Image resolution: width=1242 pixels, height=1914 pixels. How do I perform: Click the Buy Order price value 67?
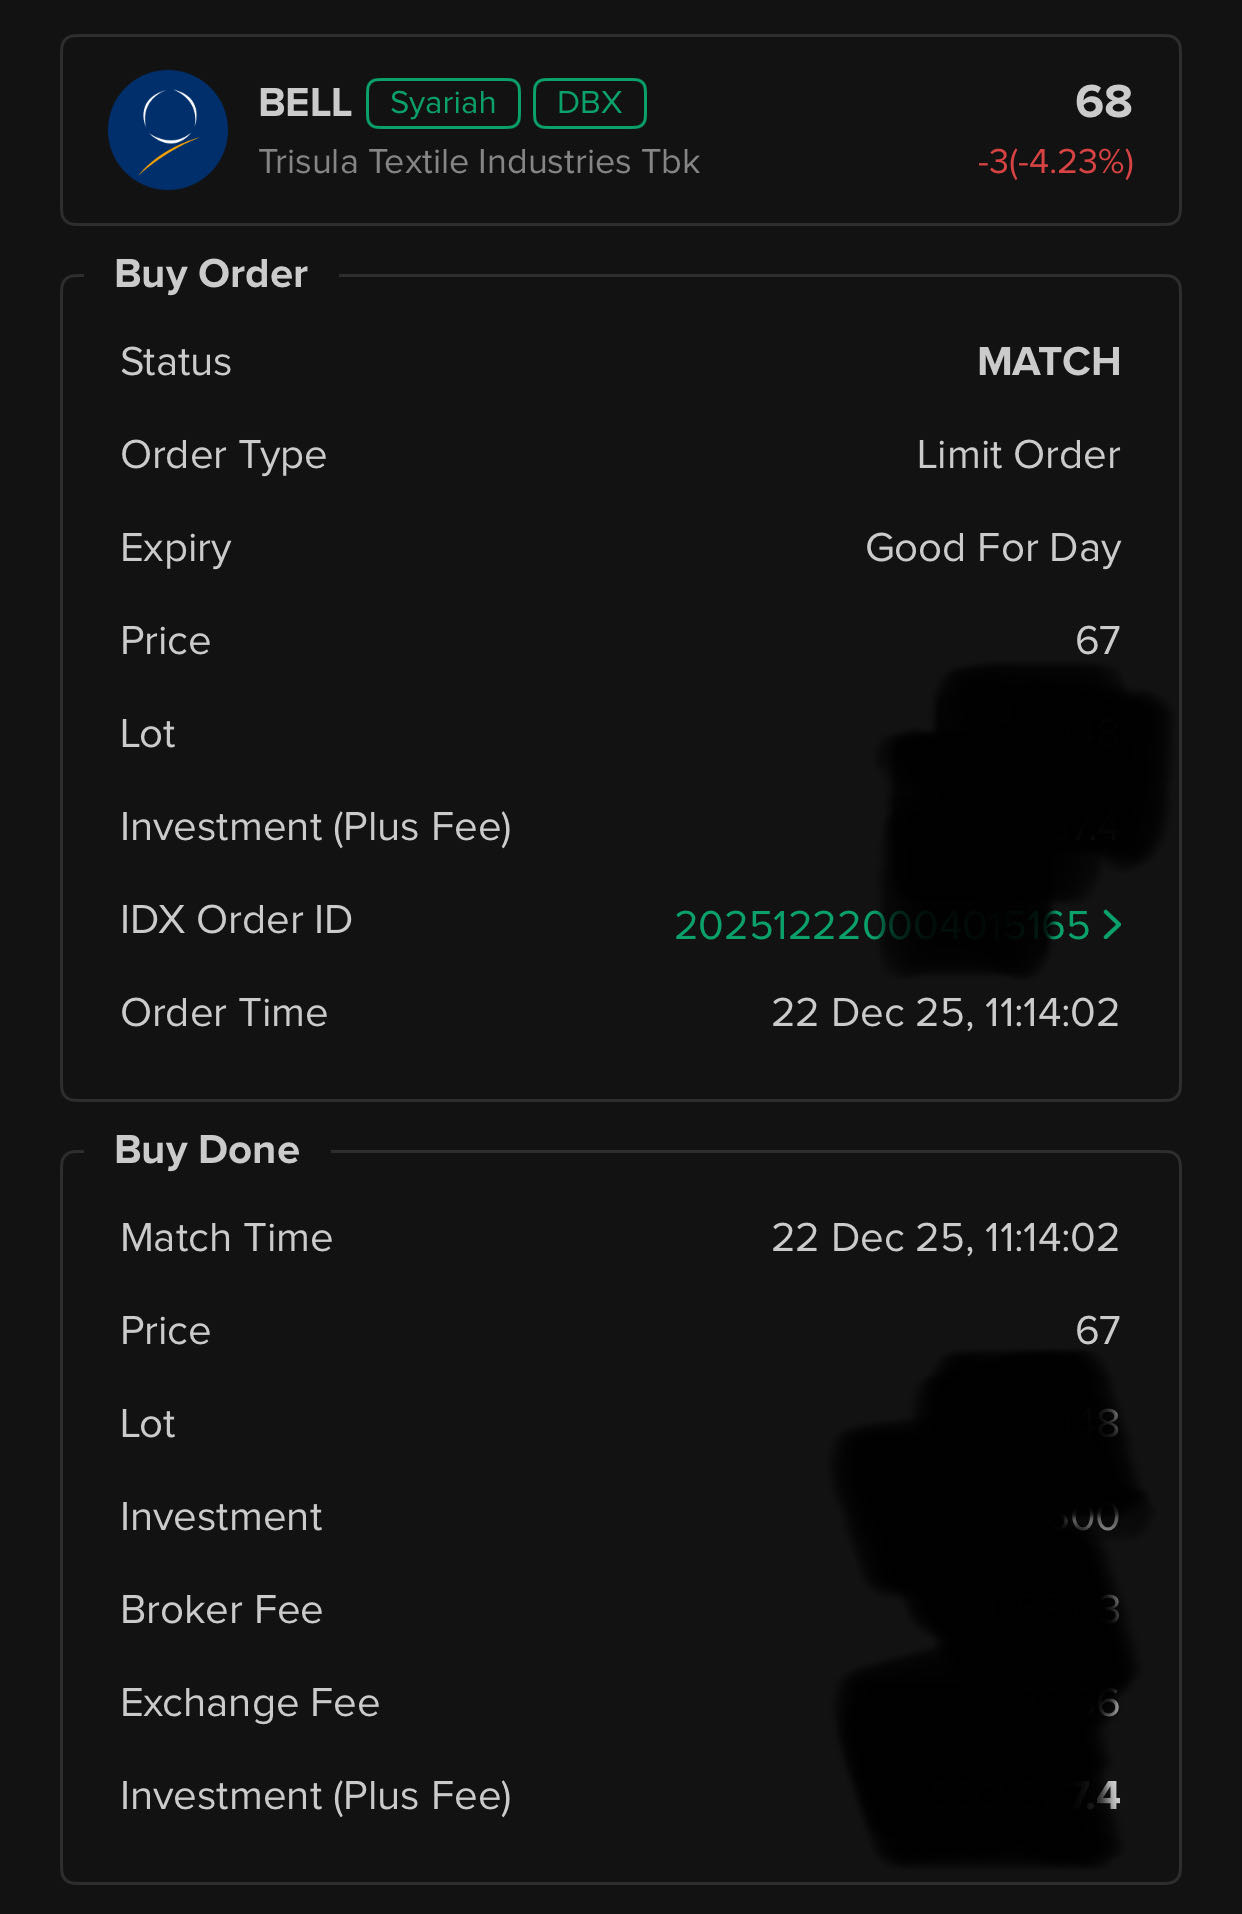1097,641
